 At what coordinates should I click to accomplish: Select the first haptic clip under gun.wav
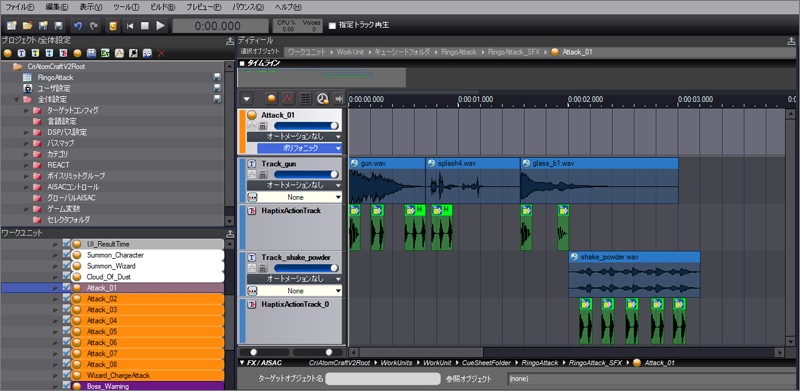355,228
